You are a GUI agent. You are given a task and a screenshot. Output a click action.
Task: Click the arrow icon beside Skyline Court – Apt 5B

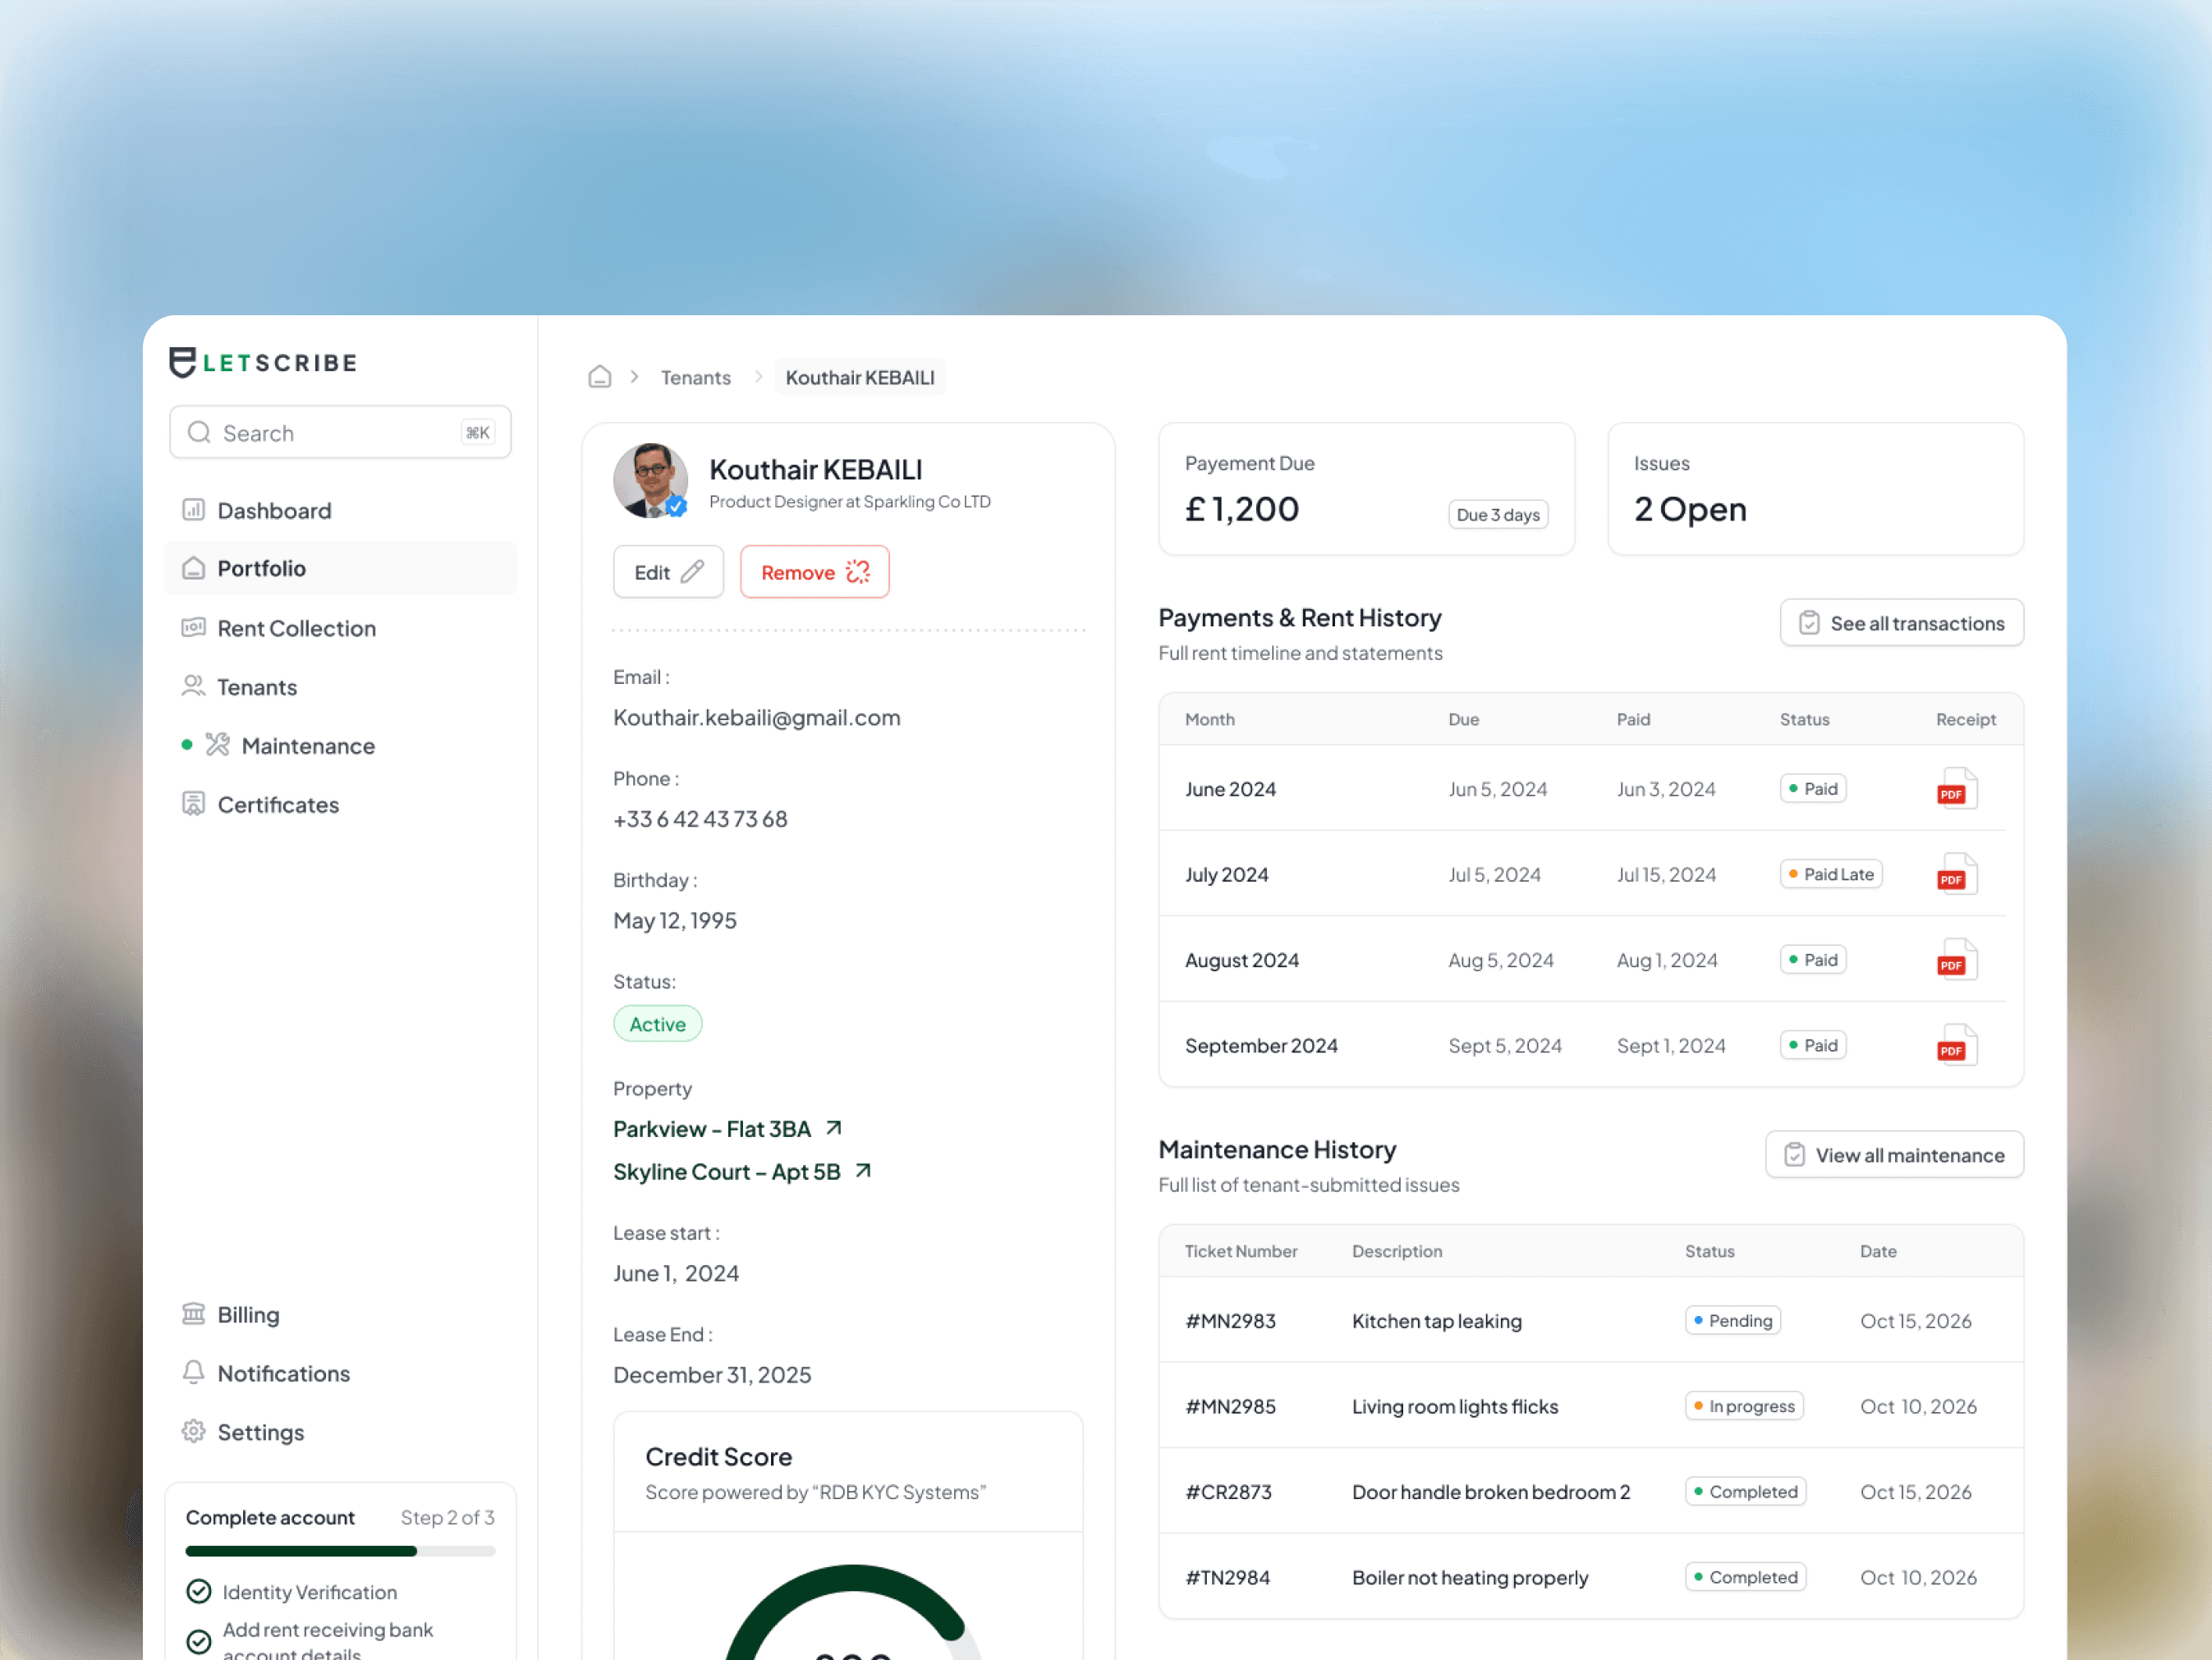[864, 1171]
